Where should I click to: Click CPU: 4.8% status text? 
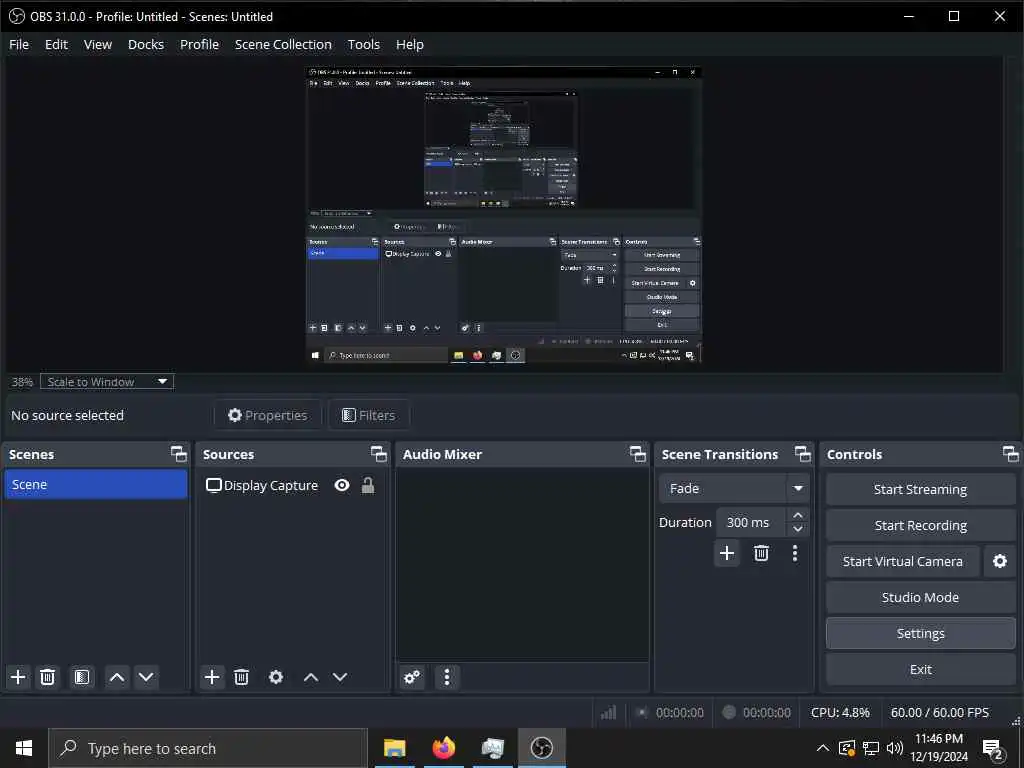click(840, 712)
